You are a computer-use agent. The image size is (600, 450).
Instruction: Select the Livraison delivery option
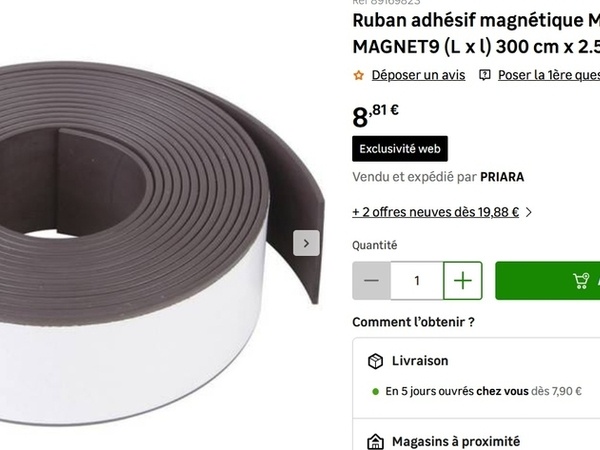point(476,378)
